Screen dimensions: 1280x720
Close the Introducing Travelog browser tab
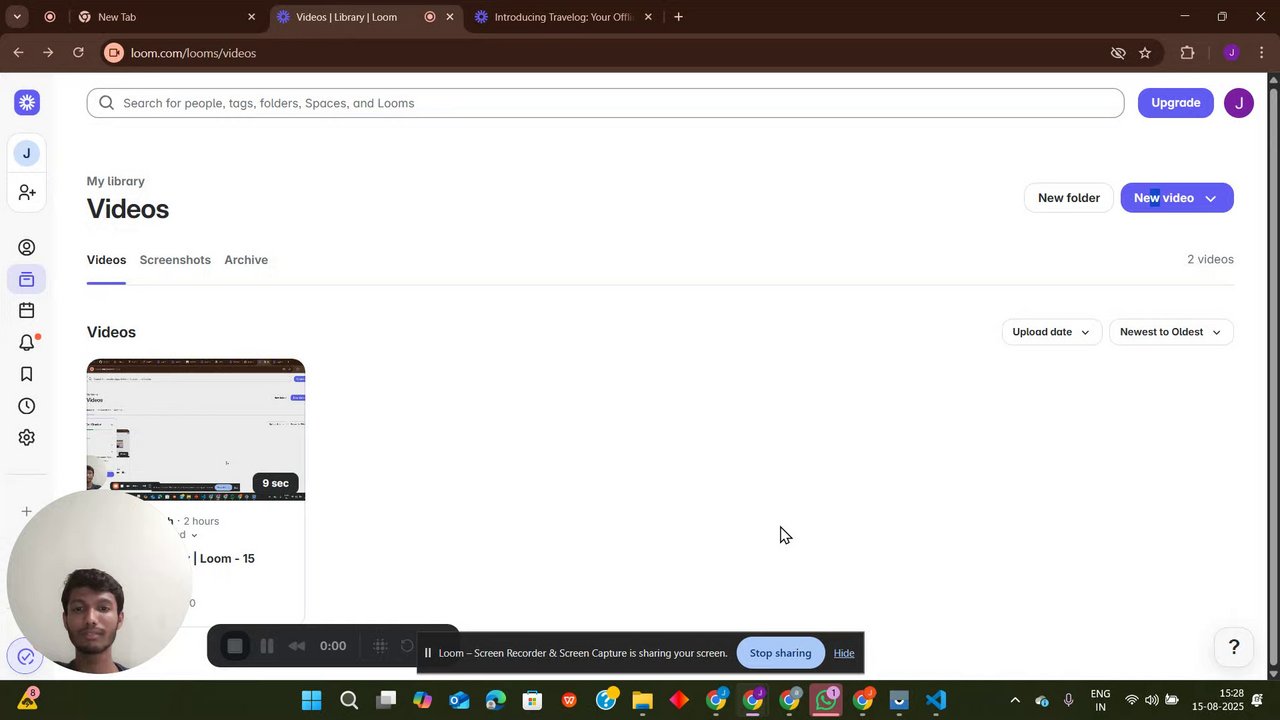(648, 17)
